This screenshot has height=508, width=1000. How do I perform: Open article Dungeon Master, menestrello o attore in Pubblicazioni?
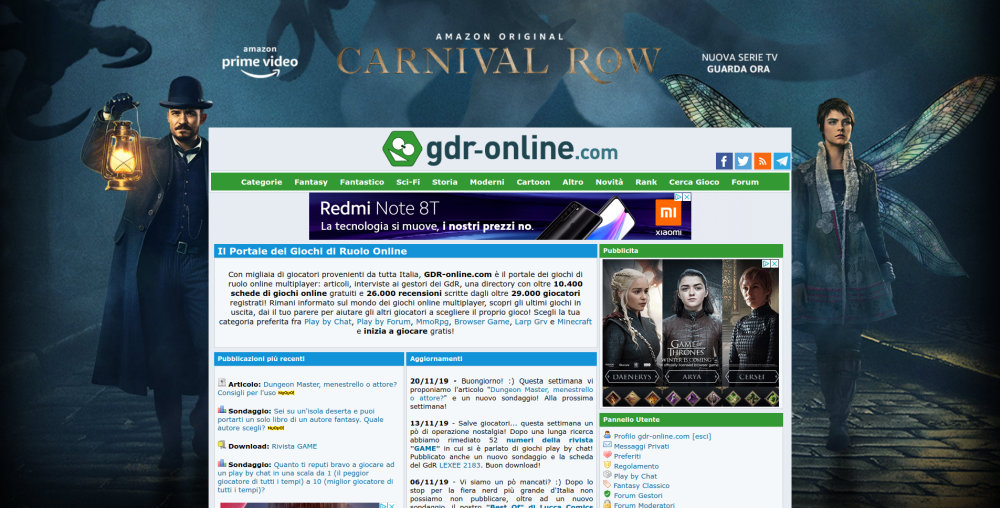click(x=307, y=388)
